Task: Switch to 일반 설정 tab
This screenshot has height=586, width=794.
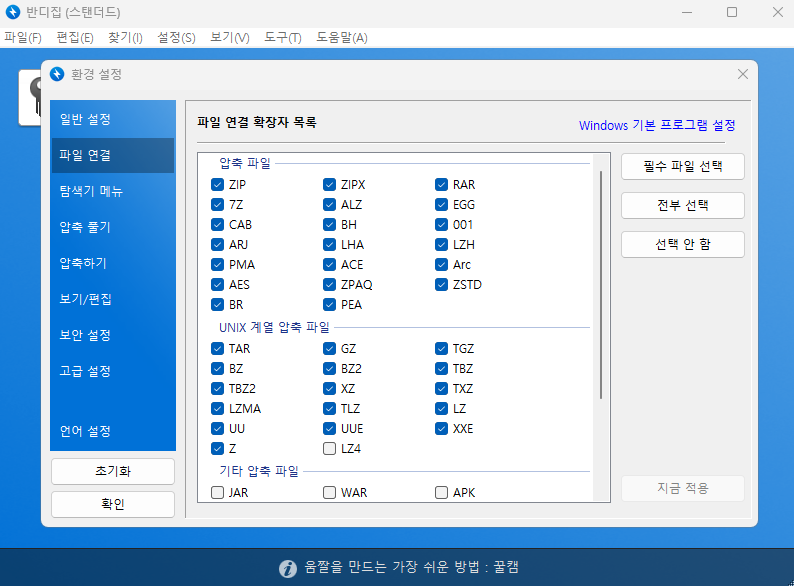Action: (x=113, y=120)
